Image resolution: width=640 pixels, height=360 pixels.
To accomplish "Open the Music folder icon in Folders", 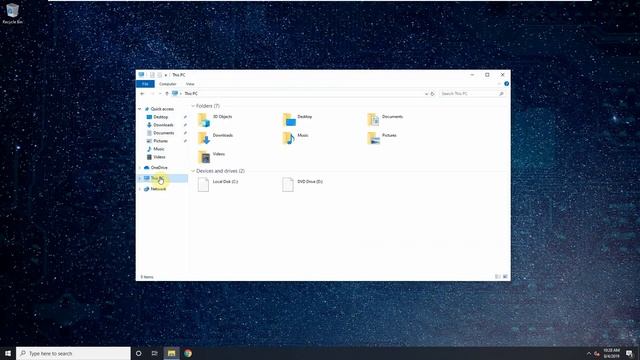I will [289, 138].
